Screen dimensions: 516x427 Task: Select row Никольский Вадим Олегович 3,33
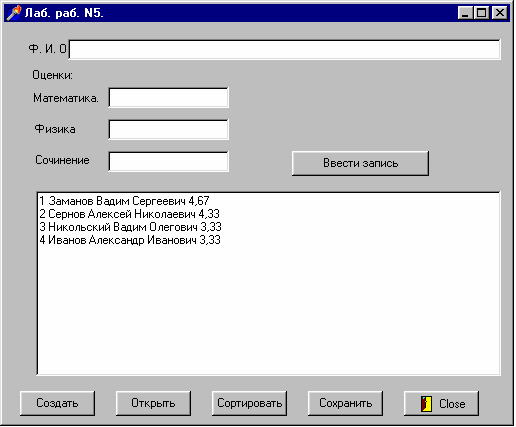(x=130, y=227)
